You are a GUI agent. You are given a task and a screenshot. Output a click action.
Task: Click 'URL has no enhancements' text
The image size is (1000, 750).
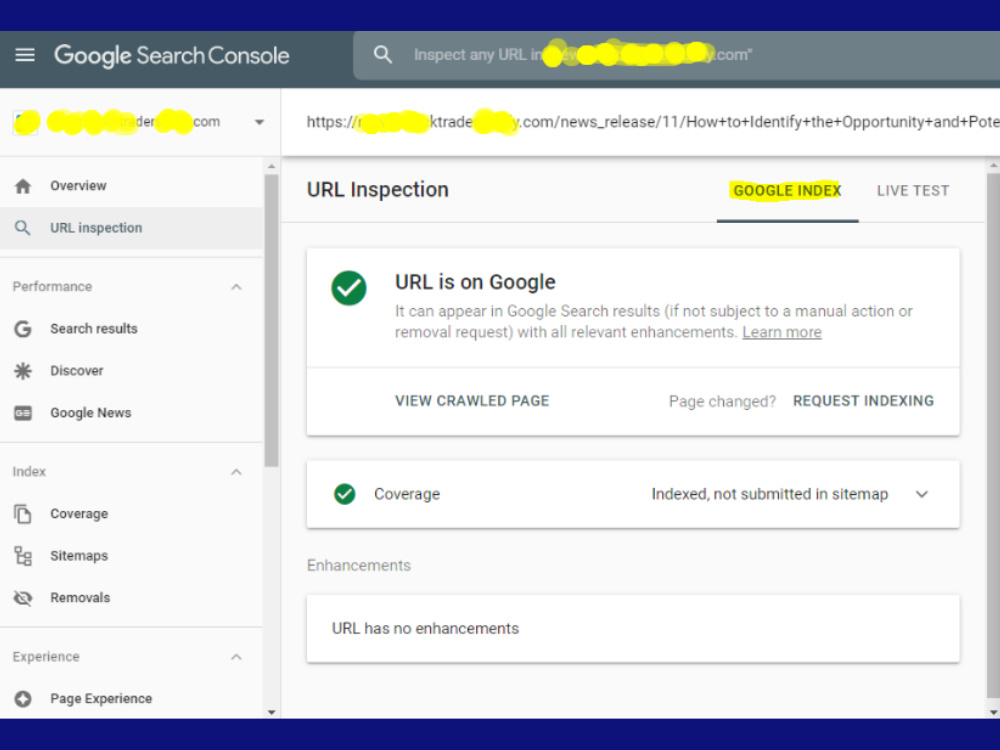click(x=425, y=629)
